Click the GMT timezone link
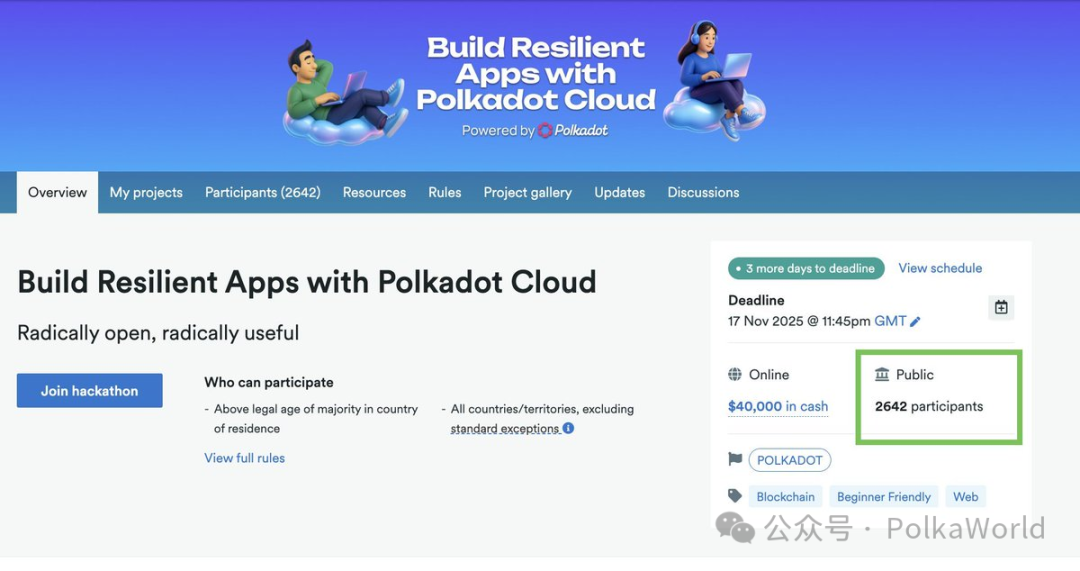The image size is (1080, 571). (890, 321)
